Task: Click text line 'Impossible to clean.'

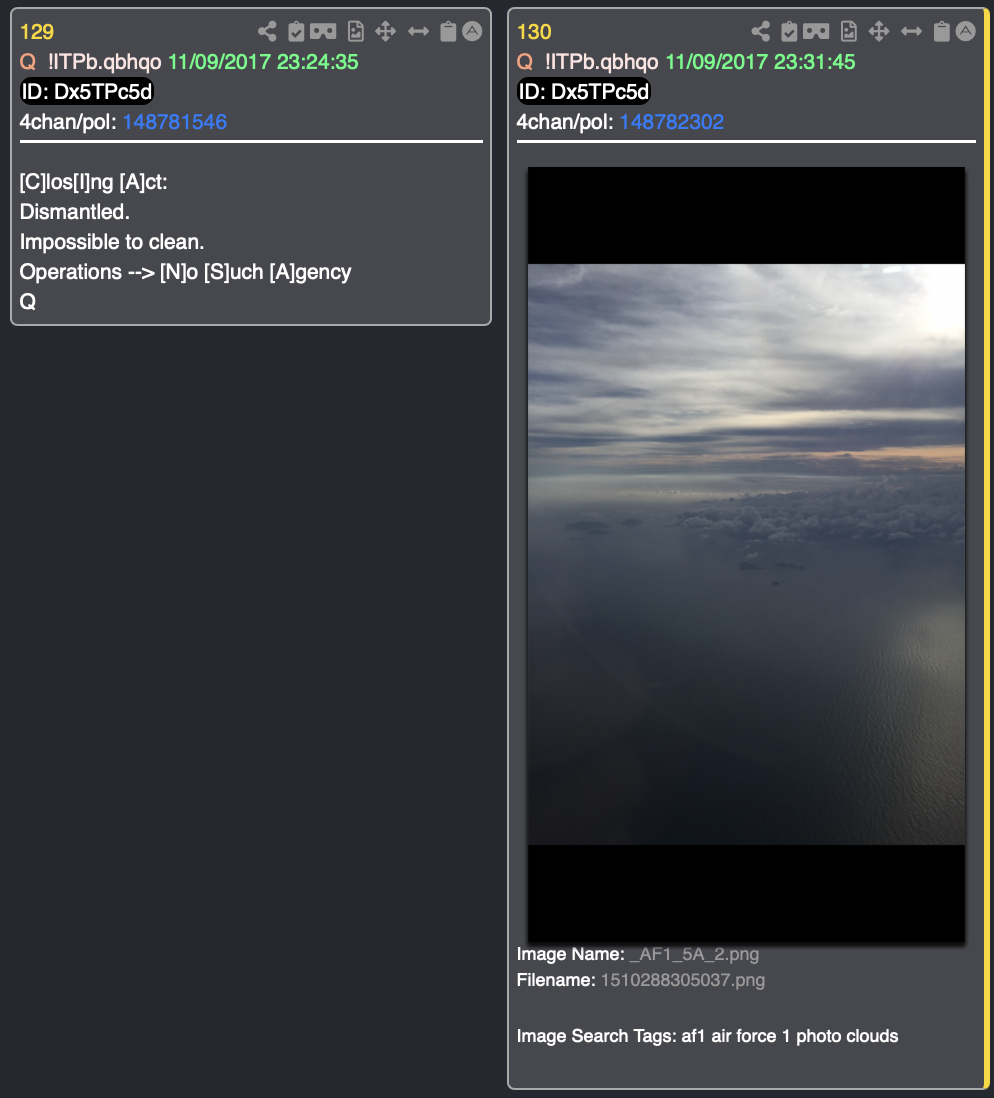Action: pos(112,242)
